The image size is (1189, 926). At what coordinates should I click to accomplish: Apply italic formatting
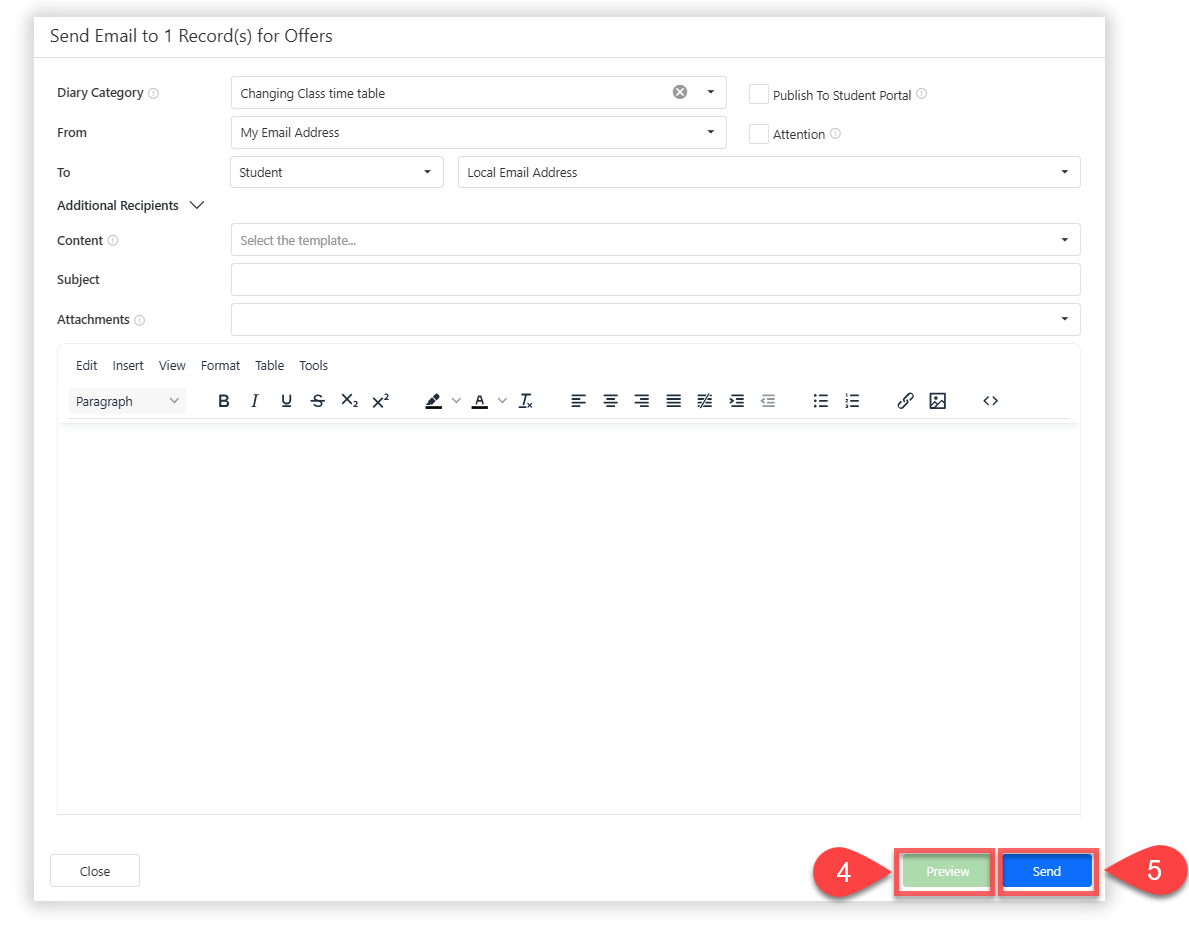[255, 401]
